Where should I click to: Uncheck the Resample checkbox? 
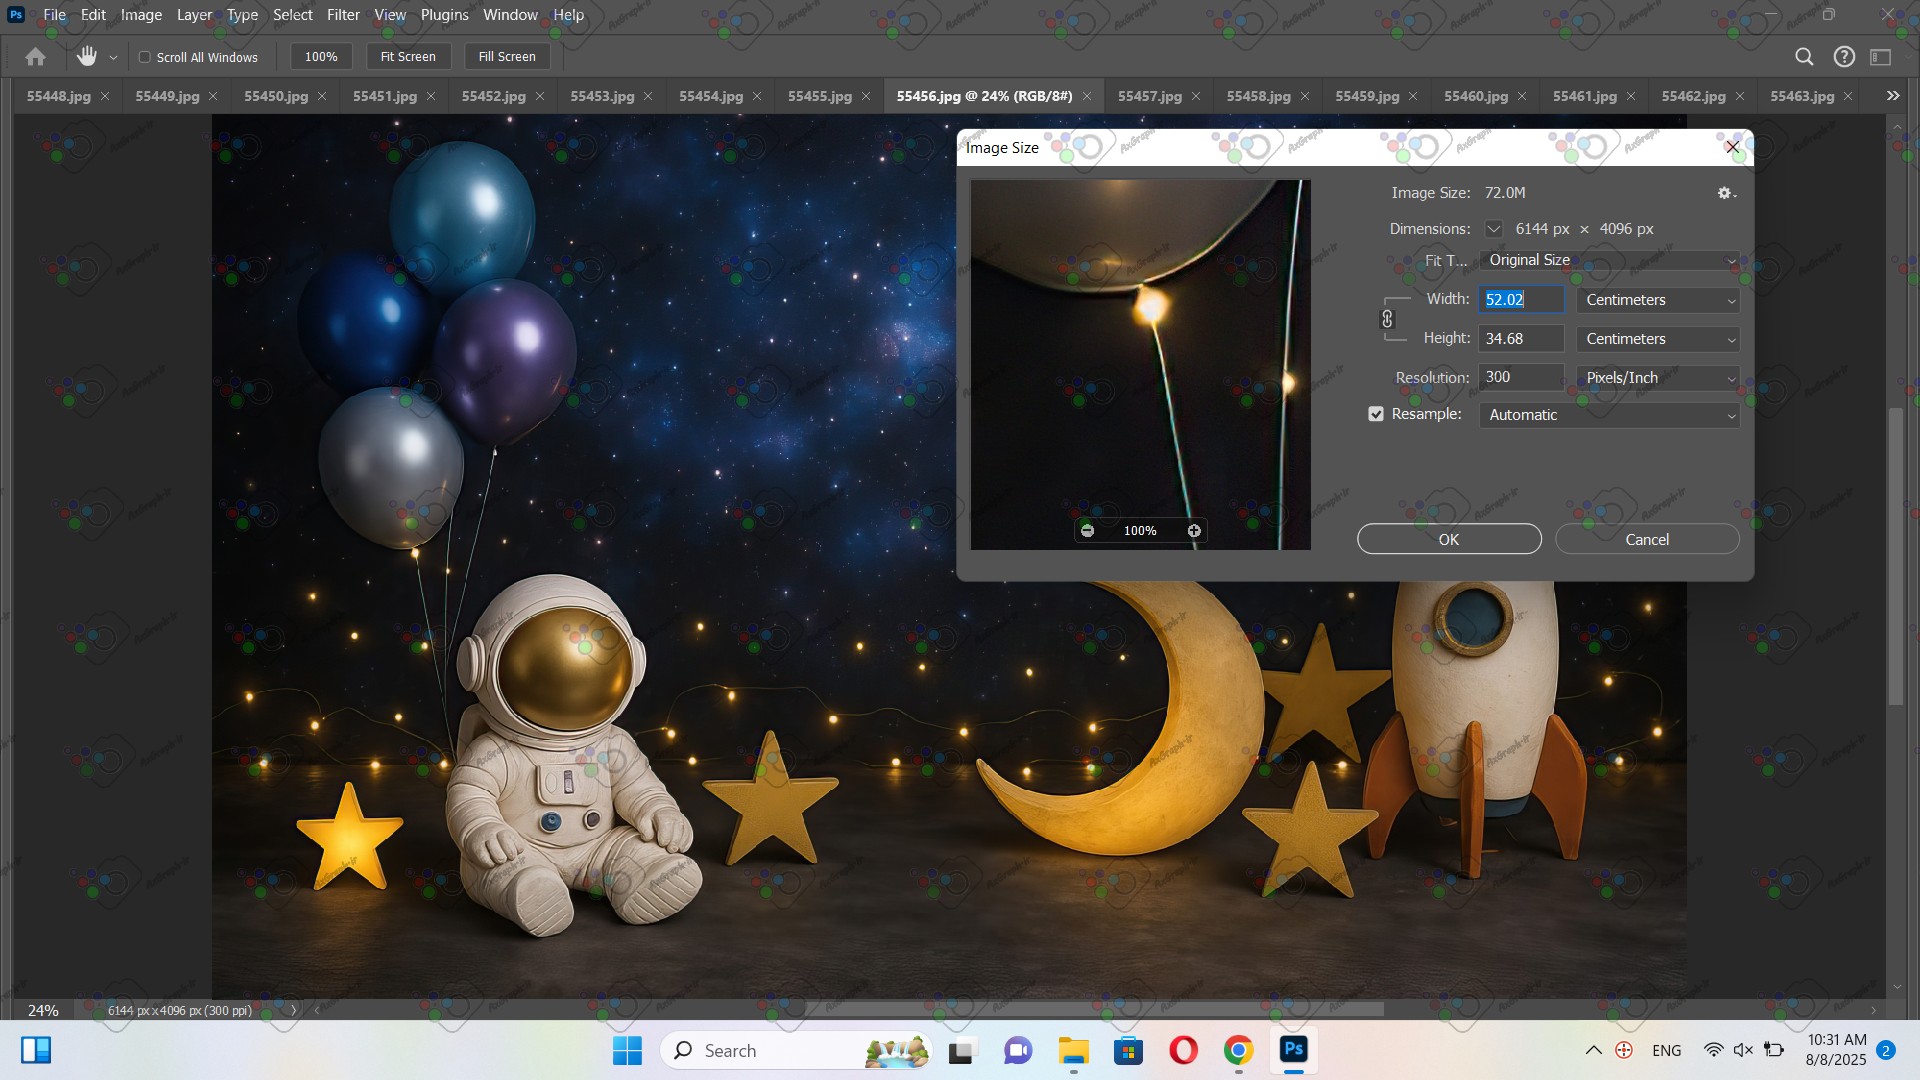click(x=1376, y=414)
